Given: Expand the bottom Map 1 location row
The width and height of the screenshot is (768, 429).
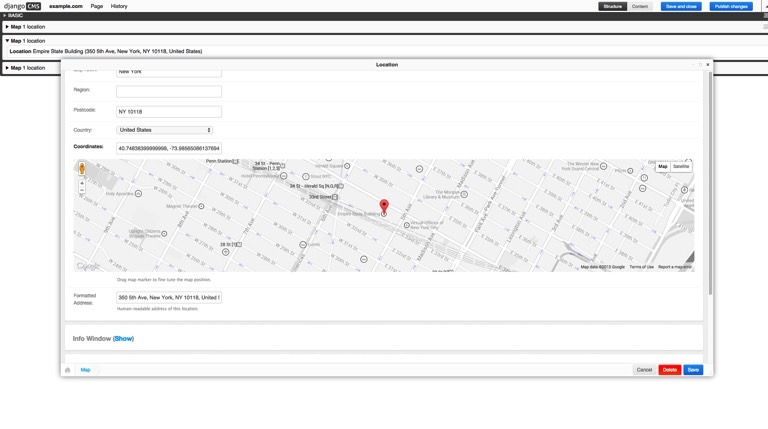Looking at the screenshot, I should click(7, 68).
